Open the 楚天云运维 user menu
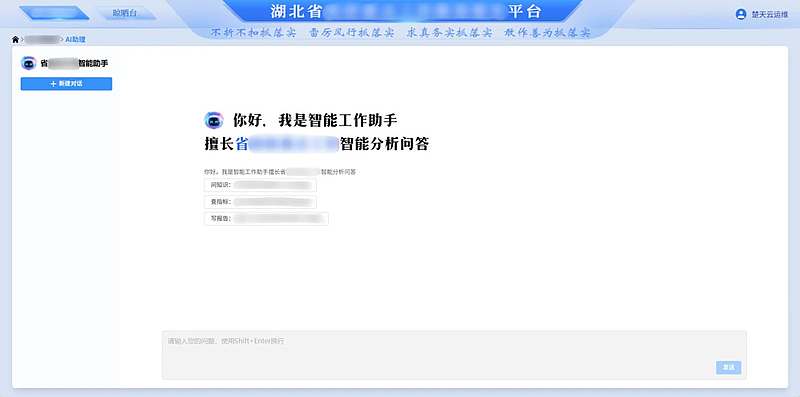This screenshot has width=800, height=397. coord(762,14)
